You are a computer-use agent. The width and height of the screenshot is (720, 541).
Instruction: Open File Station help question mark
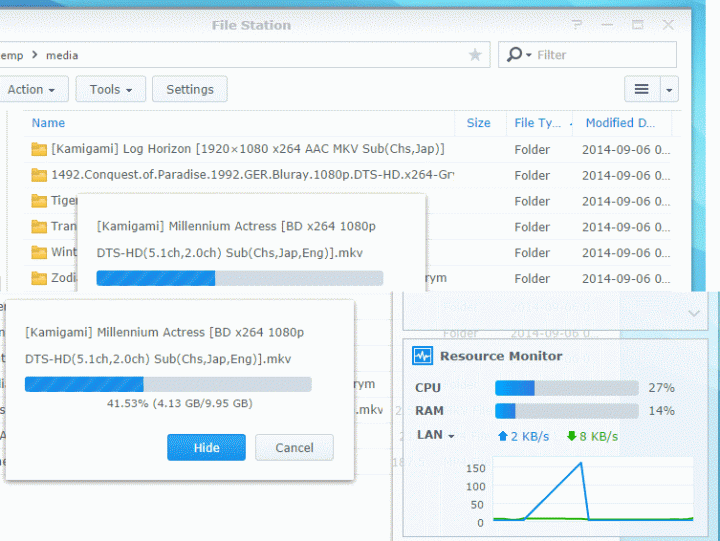[576, 25]
